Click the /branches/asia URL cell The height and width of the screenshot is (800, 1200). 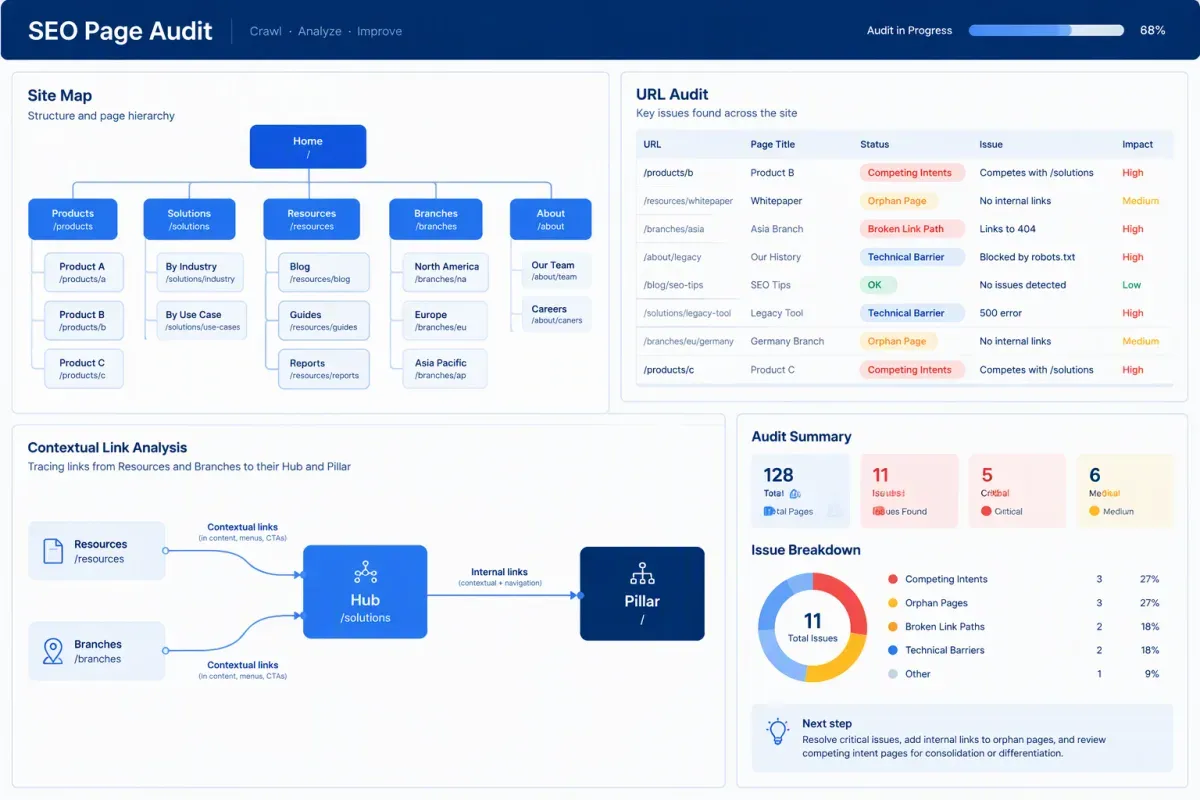point(674,229)
